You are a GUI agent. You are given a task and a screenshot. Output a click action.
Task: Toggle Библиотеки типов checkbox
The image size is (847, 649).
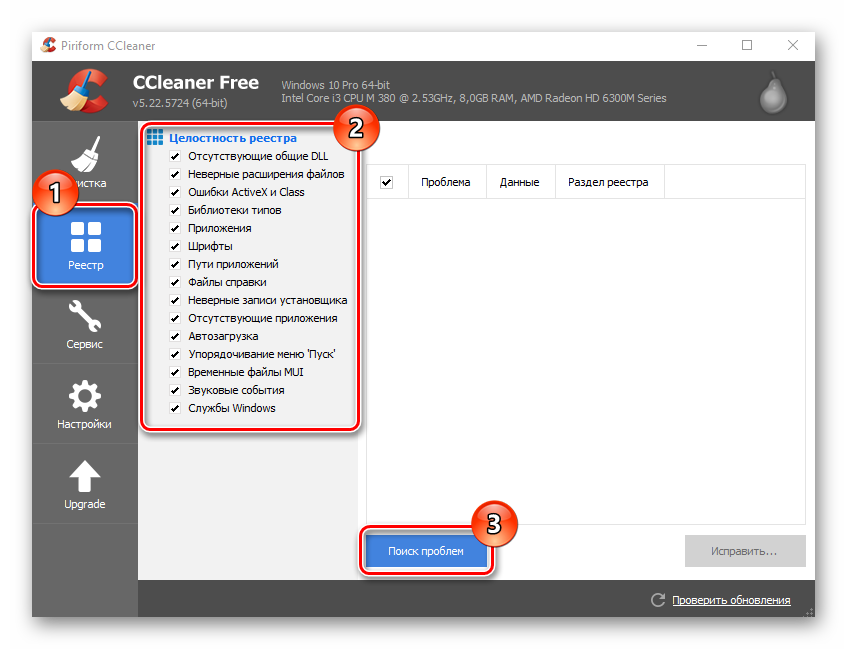pos(175,211)
